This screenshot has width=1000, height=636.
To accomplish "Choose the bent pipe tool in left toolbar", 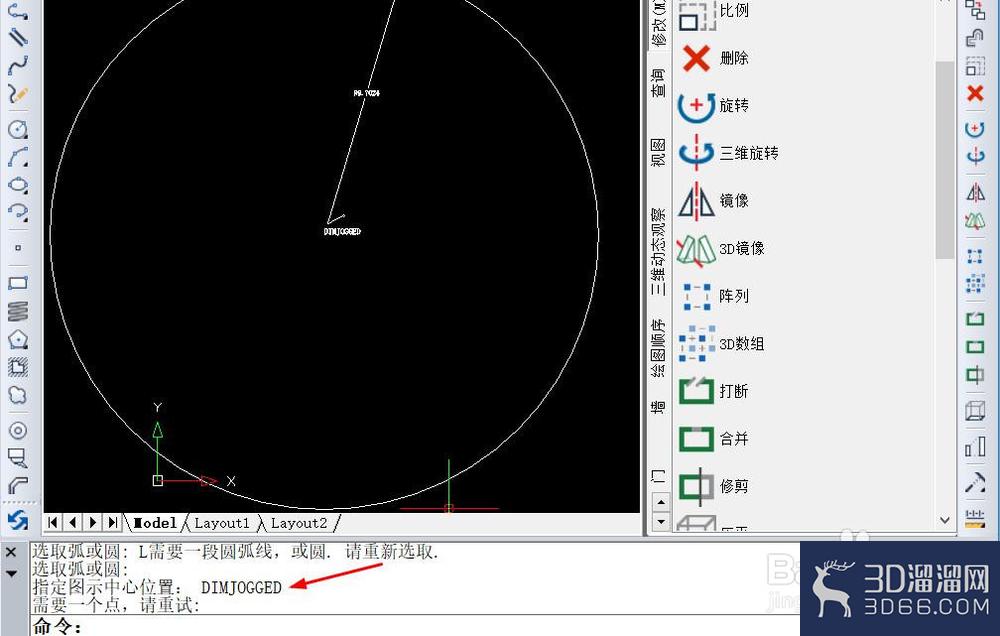I will tap(18, 485).
